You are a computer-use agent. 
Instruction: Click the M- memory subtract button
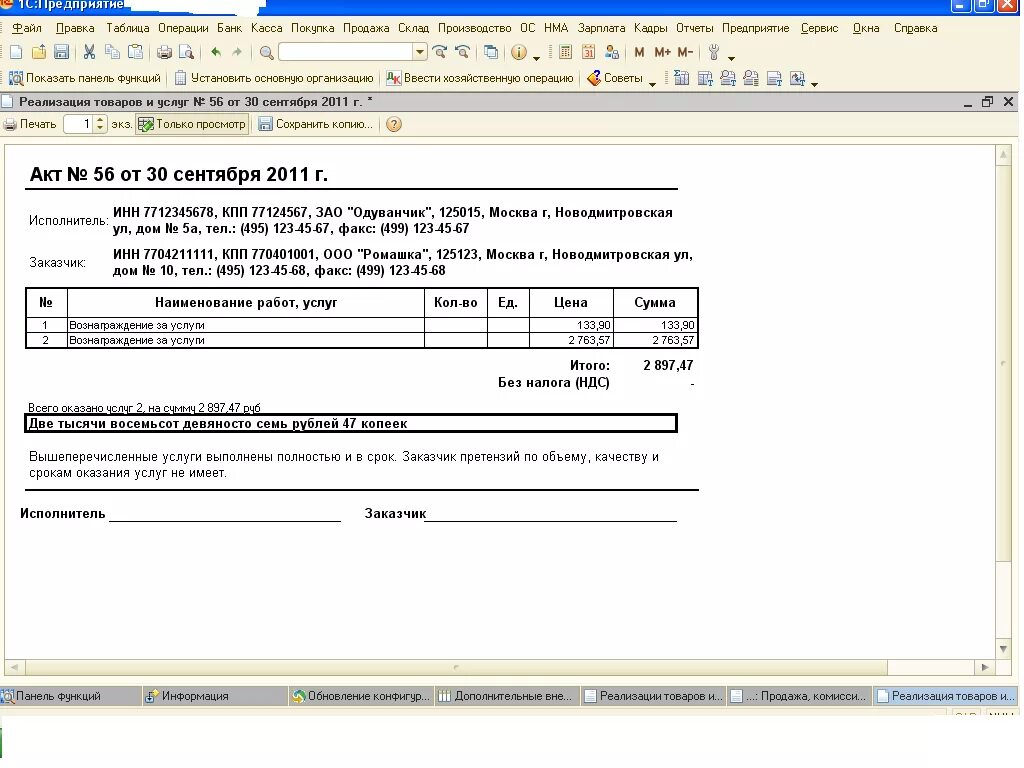coord(685,52)
